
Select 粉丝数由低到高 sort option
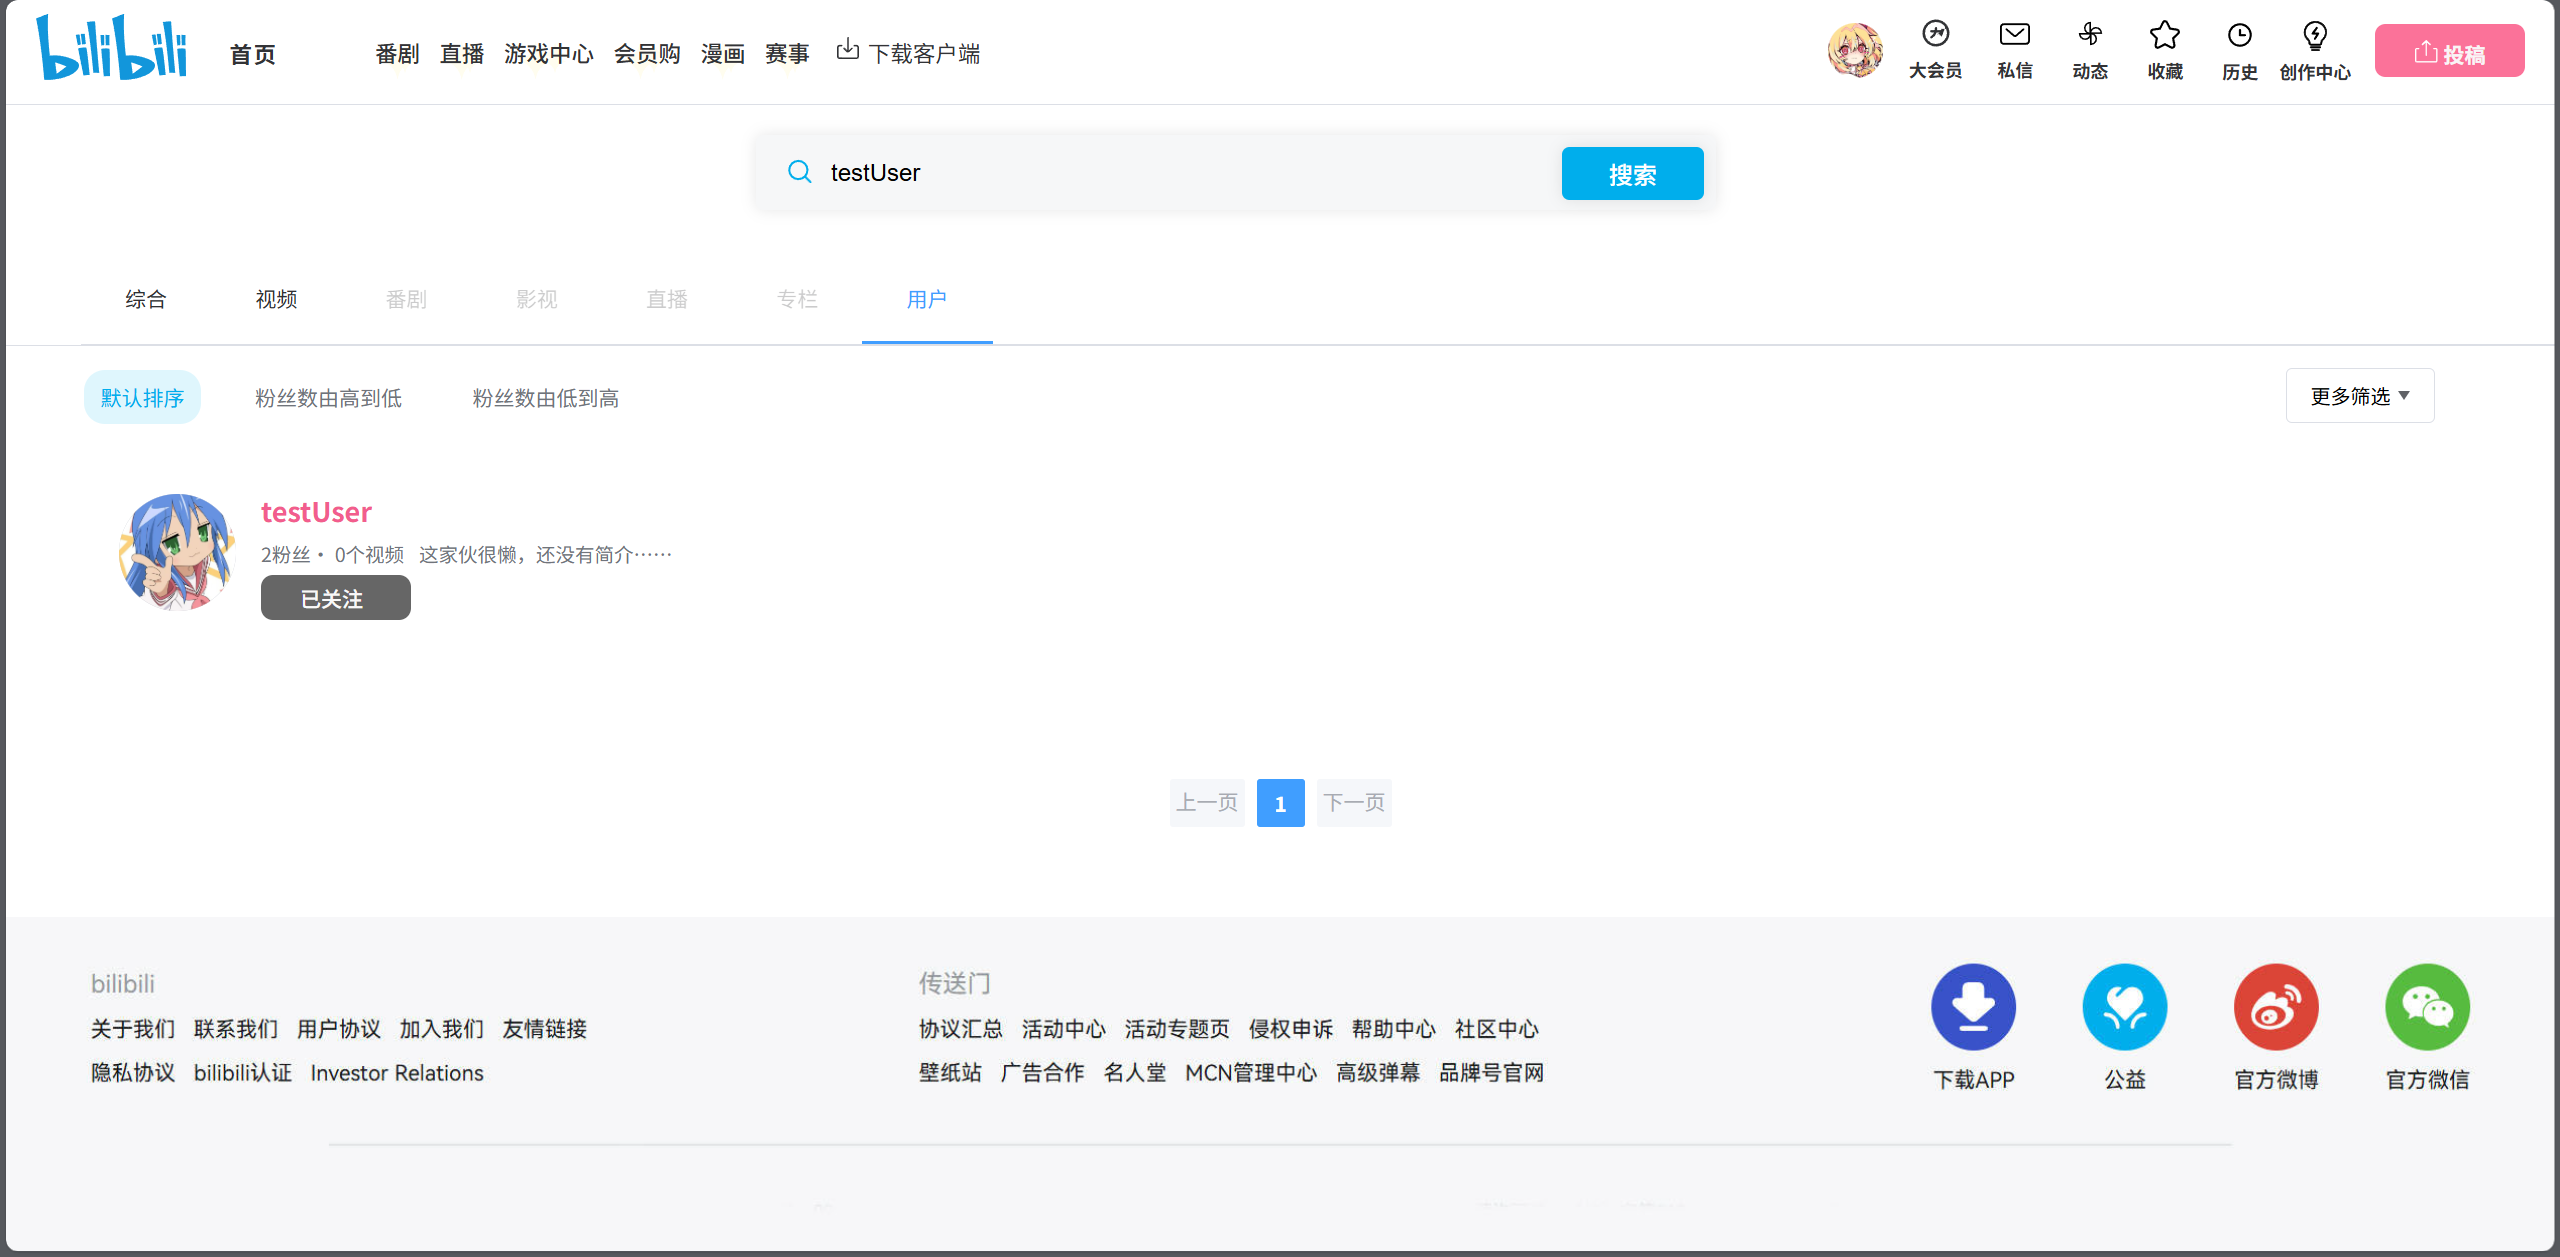tap(545, 398)
